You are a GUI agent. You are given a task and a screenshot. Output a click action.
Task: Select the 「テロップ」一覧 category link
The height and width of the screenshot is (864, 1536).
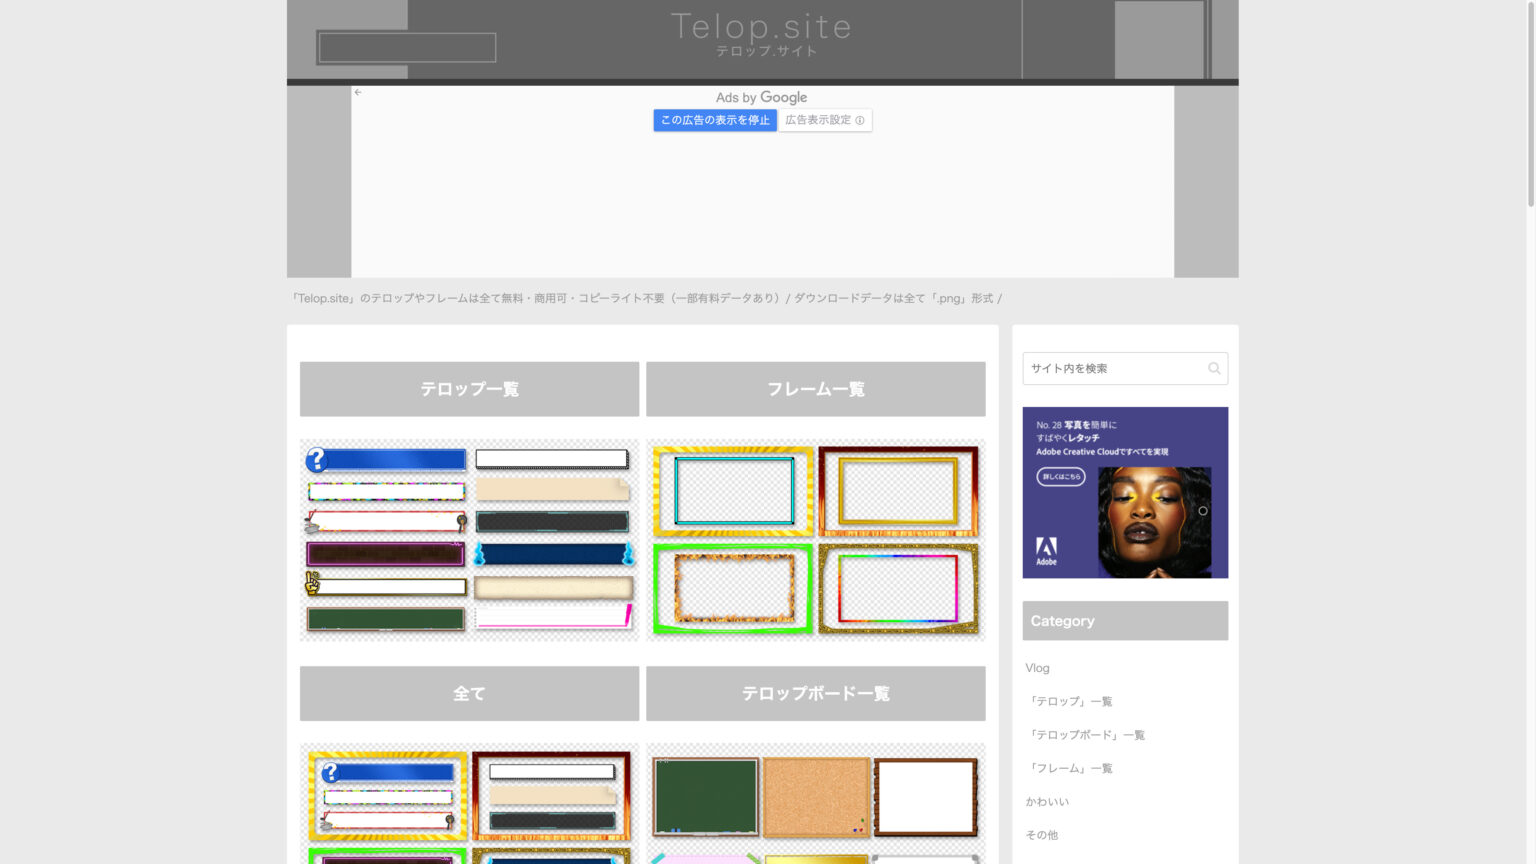[x=1070, y=702]
